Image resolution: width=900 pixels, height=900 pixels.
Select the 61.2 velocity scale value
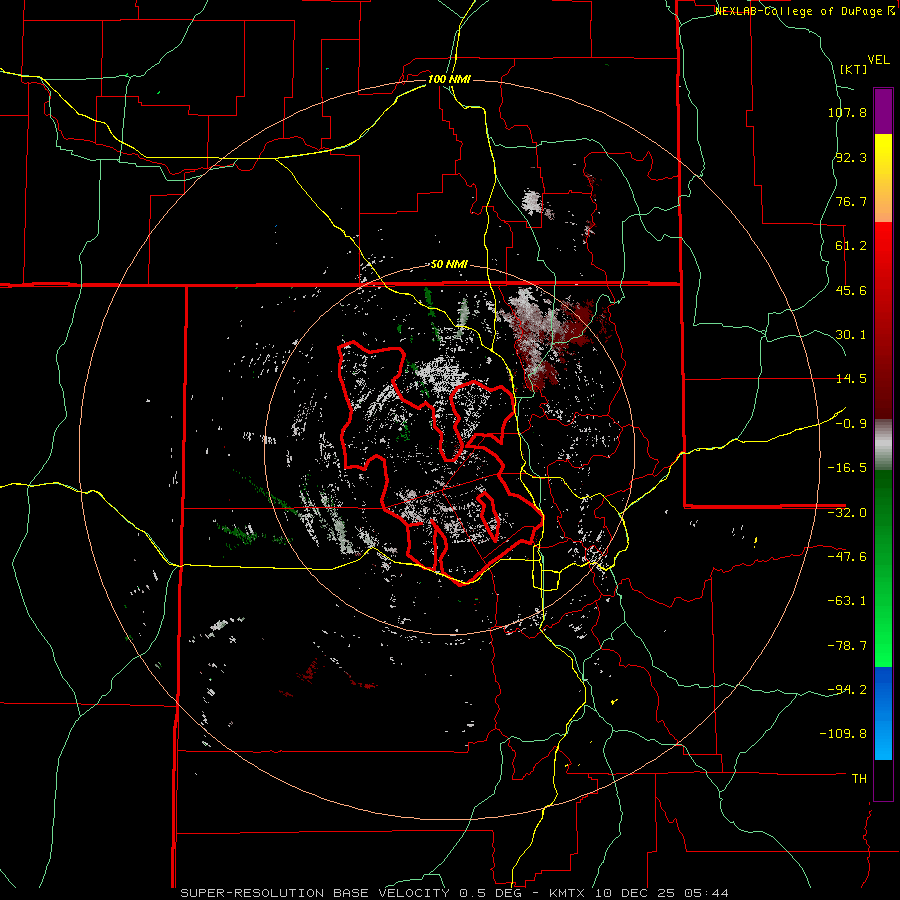click(x=851, y=246)
